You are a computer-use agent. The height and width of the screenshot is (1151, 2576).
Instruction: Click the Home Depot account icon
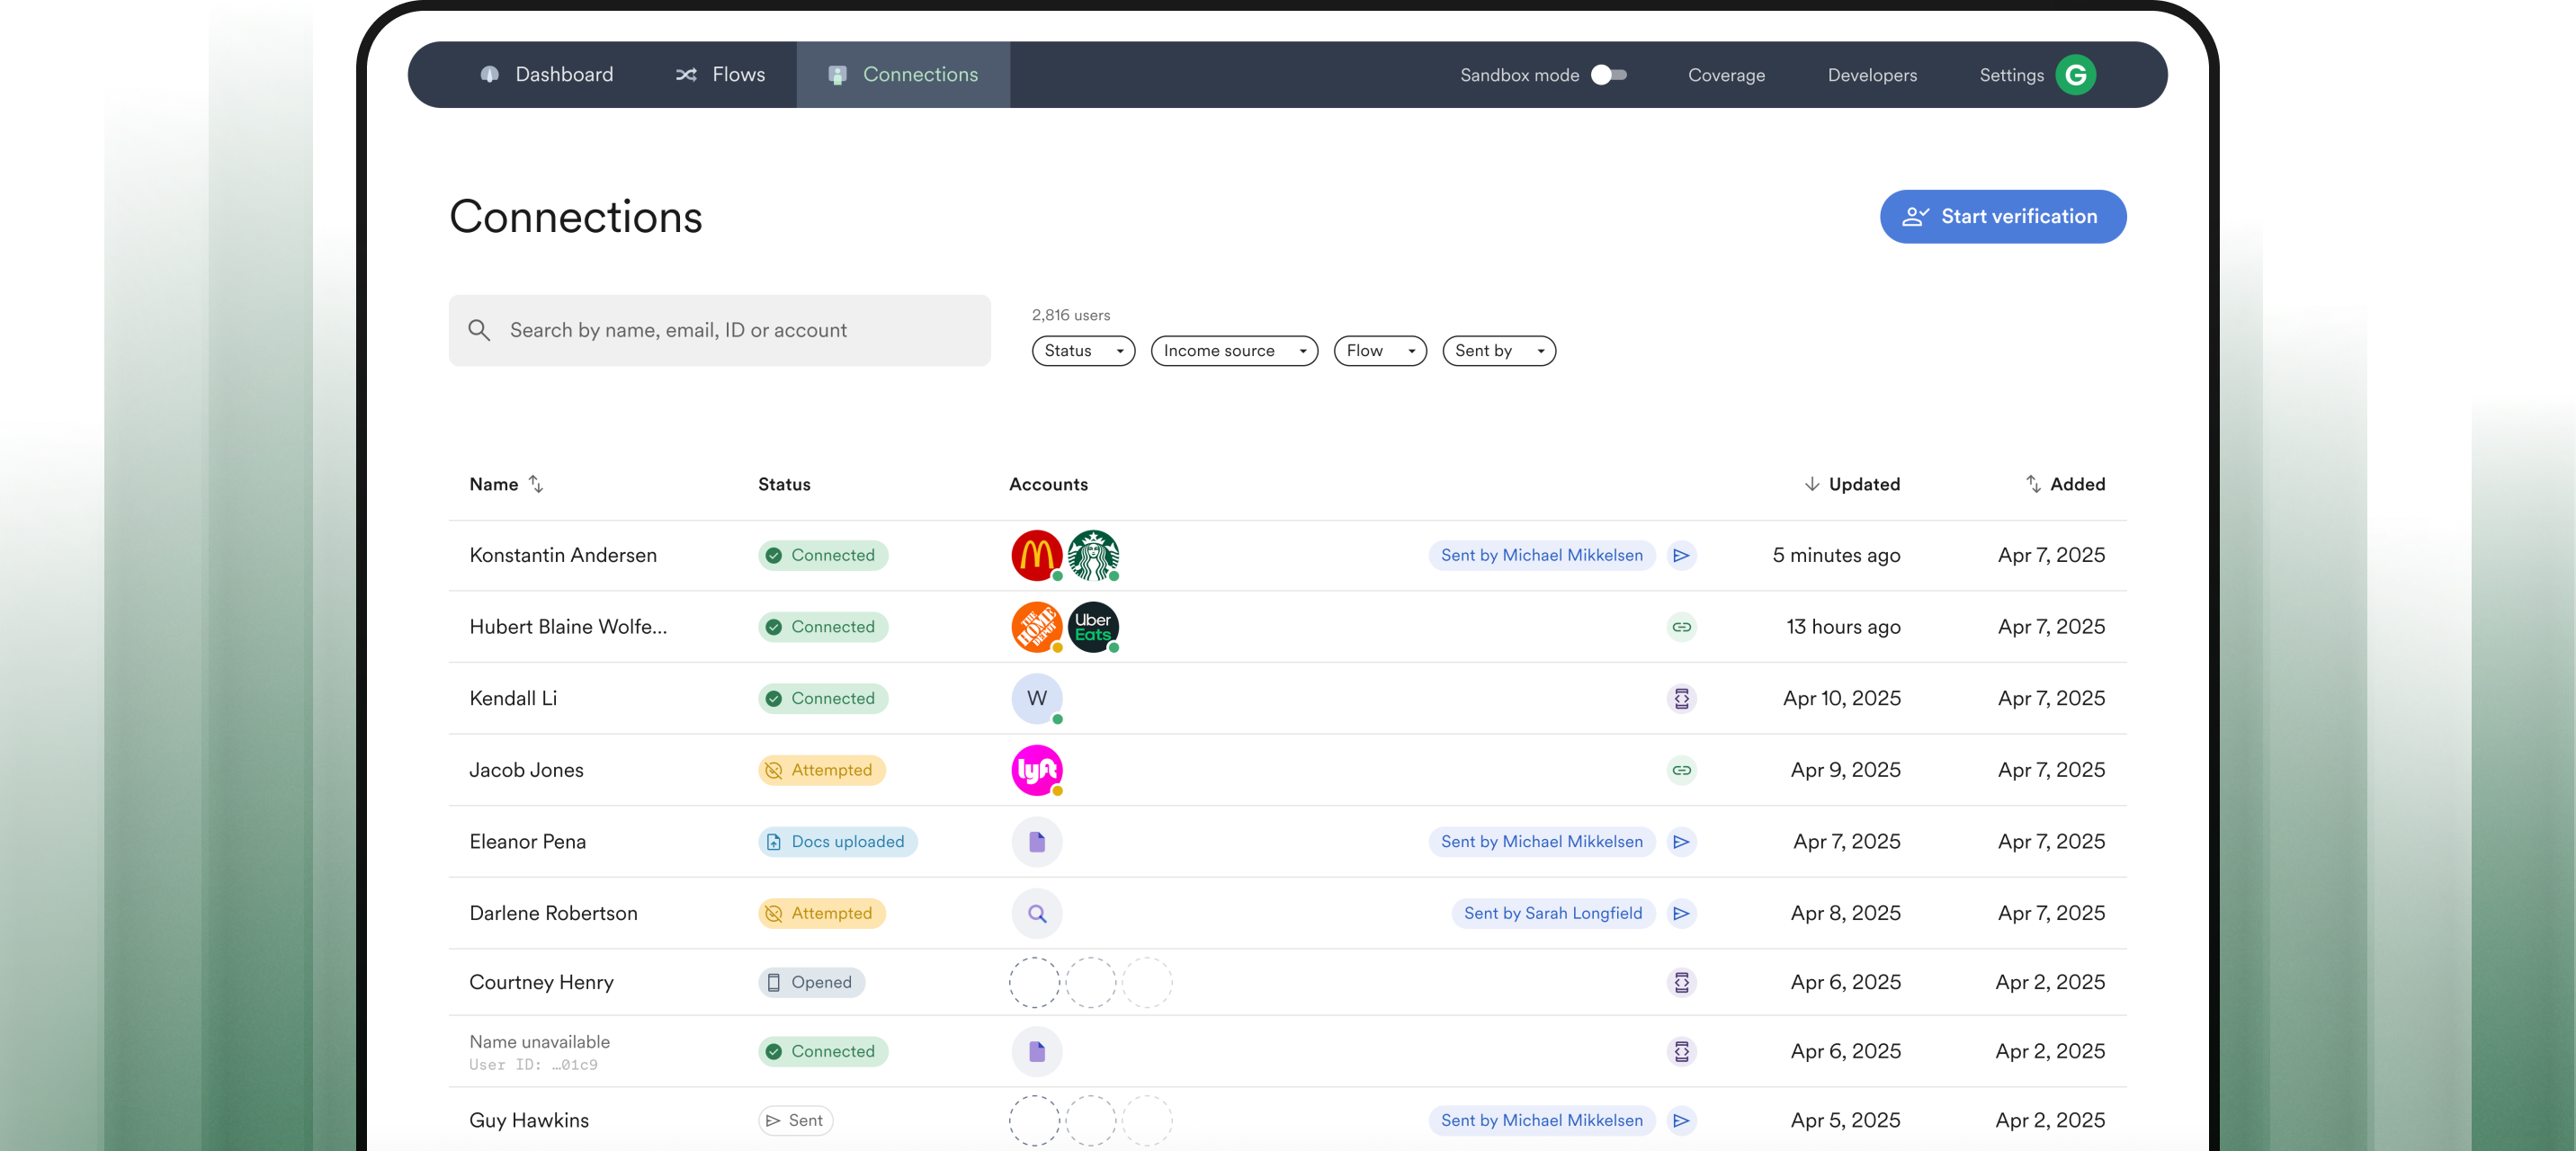(1036, 627)
